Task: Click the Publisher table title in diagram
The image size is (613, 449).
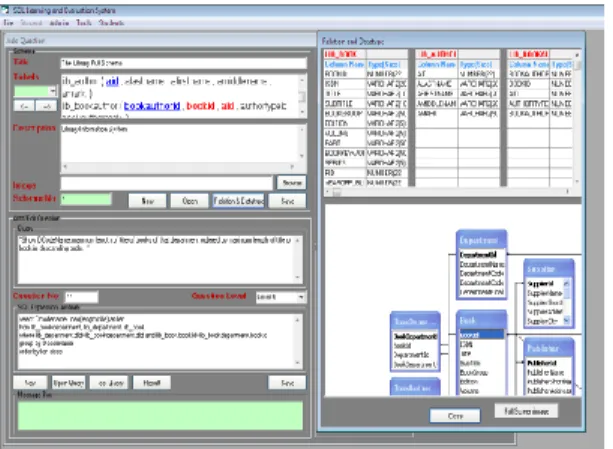Action: tap(543, 348)
